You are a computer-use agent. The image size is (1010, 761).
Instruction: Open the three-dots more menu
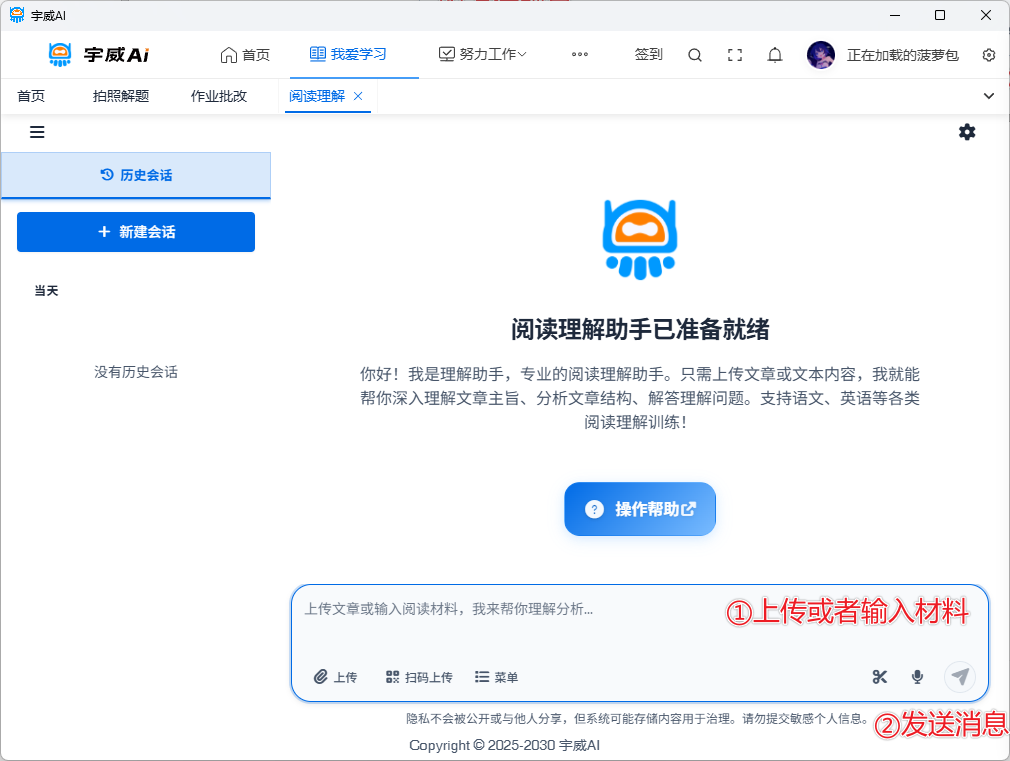coord(580,55)
